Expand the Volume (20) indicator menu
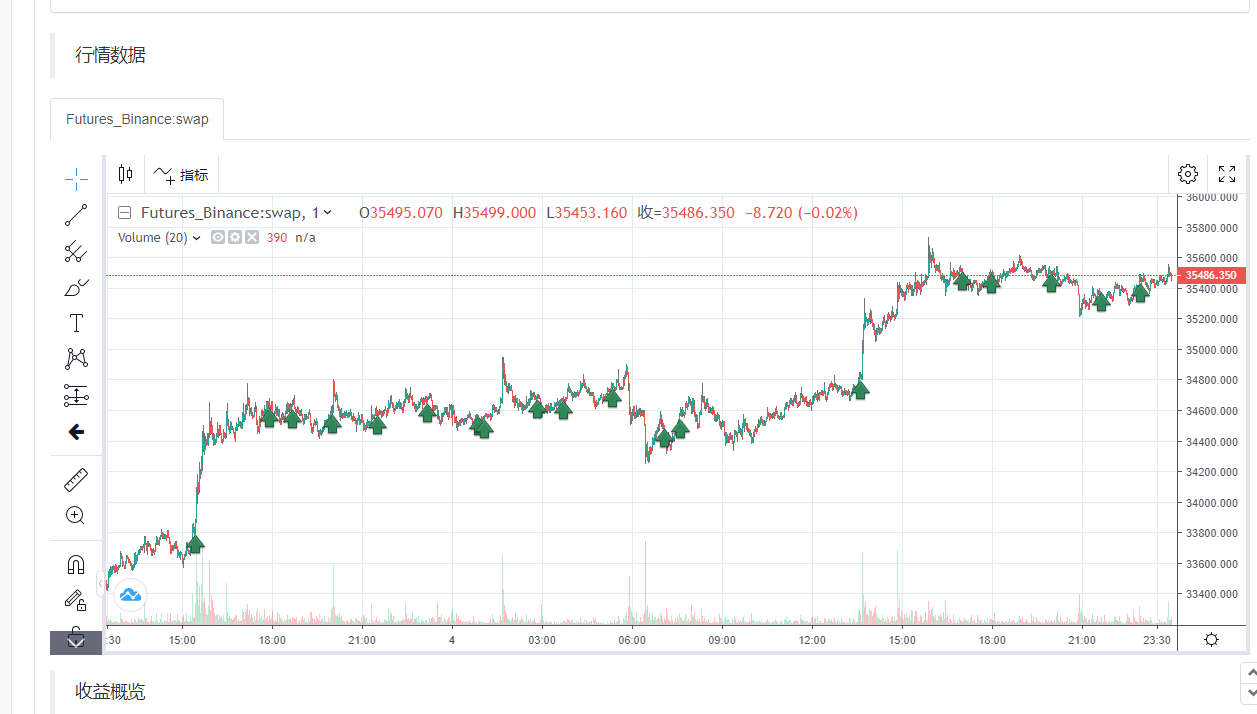 click(197, 238)
